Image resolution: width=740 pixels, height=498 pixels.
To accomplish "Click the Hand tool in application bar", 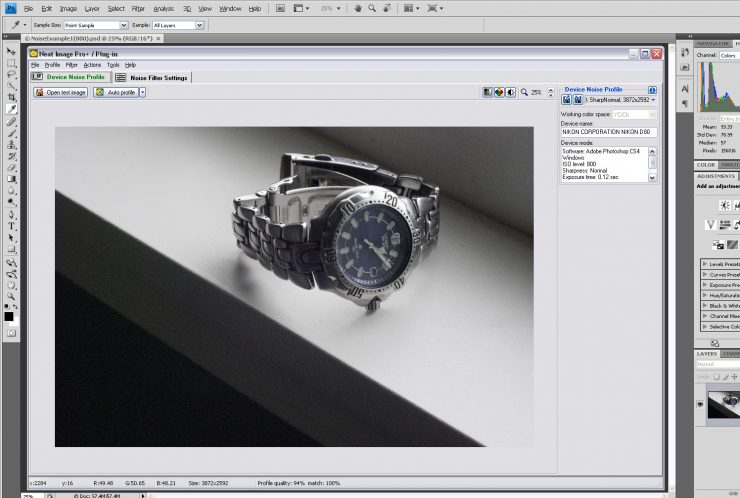I will coord(358,8).
